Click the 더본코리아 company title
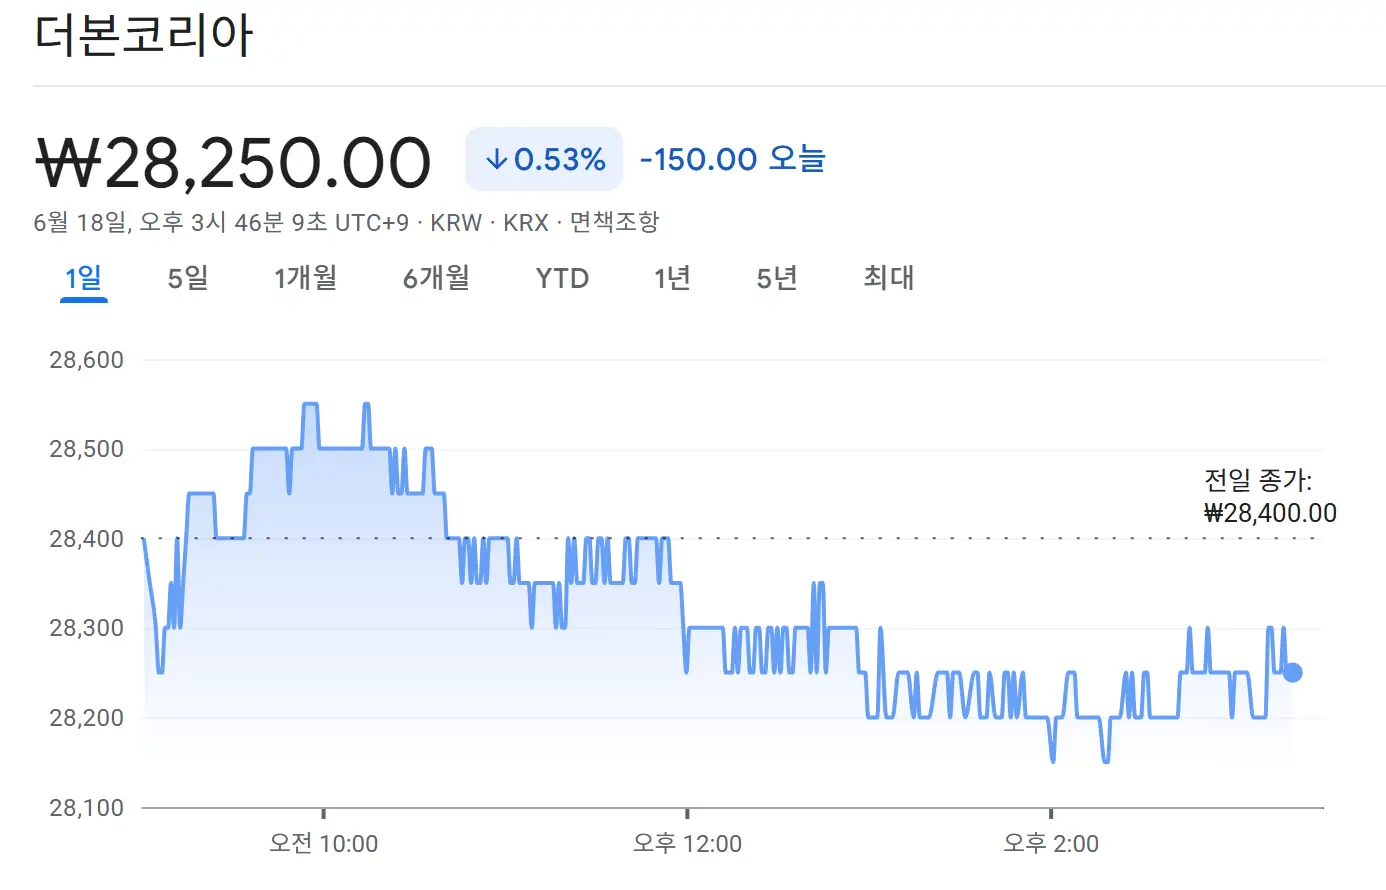 144,34
